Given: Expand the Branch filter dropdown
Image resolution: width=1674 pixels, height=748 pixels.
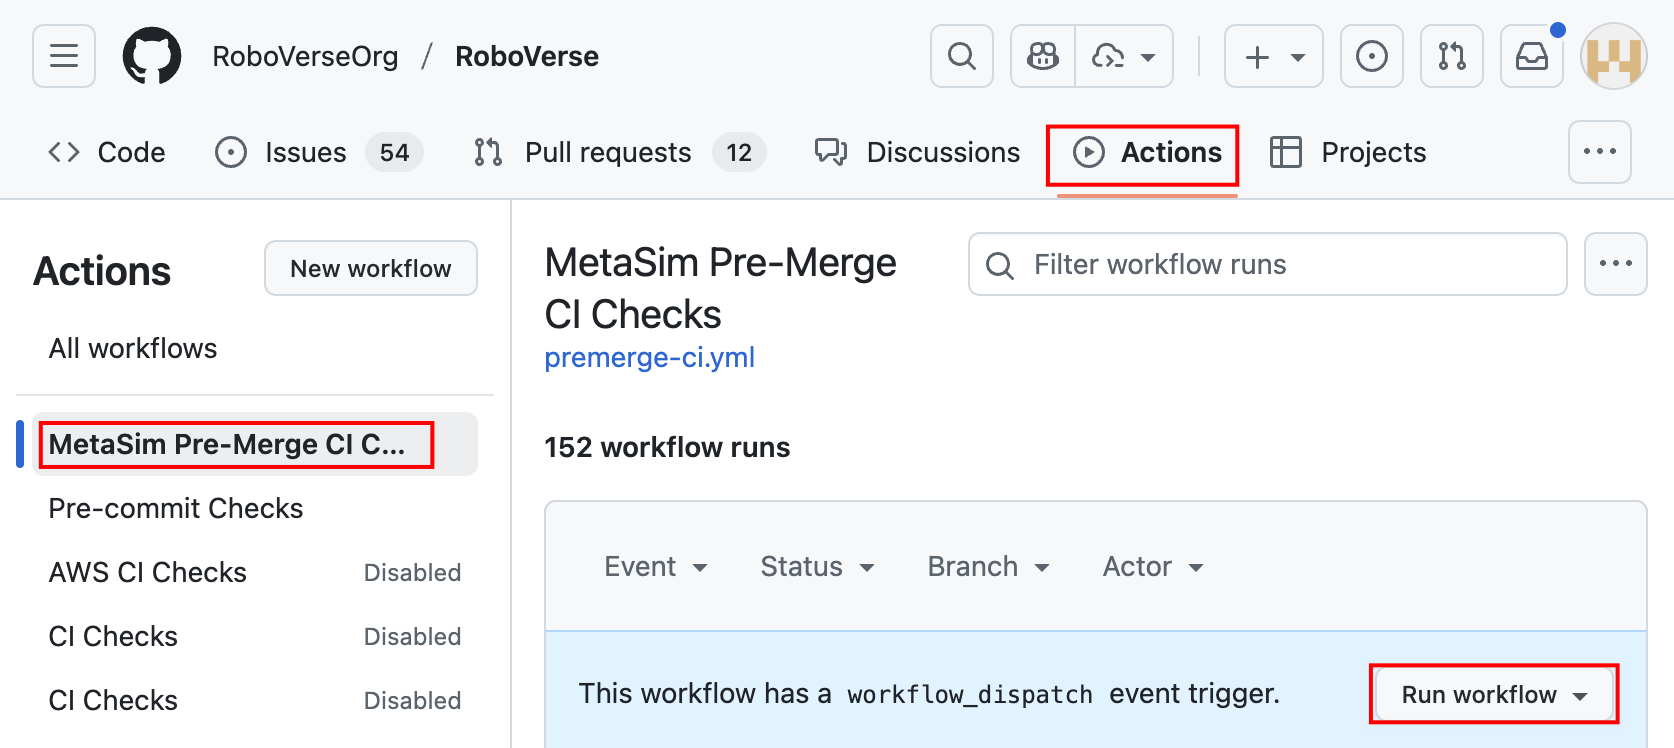Looking at the screenshot, I should (x=988, y=567).
